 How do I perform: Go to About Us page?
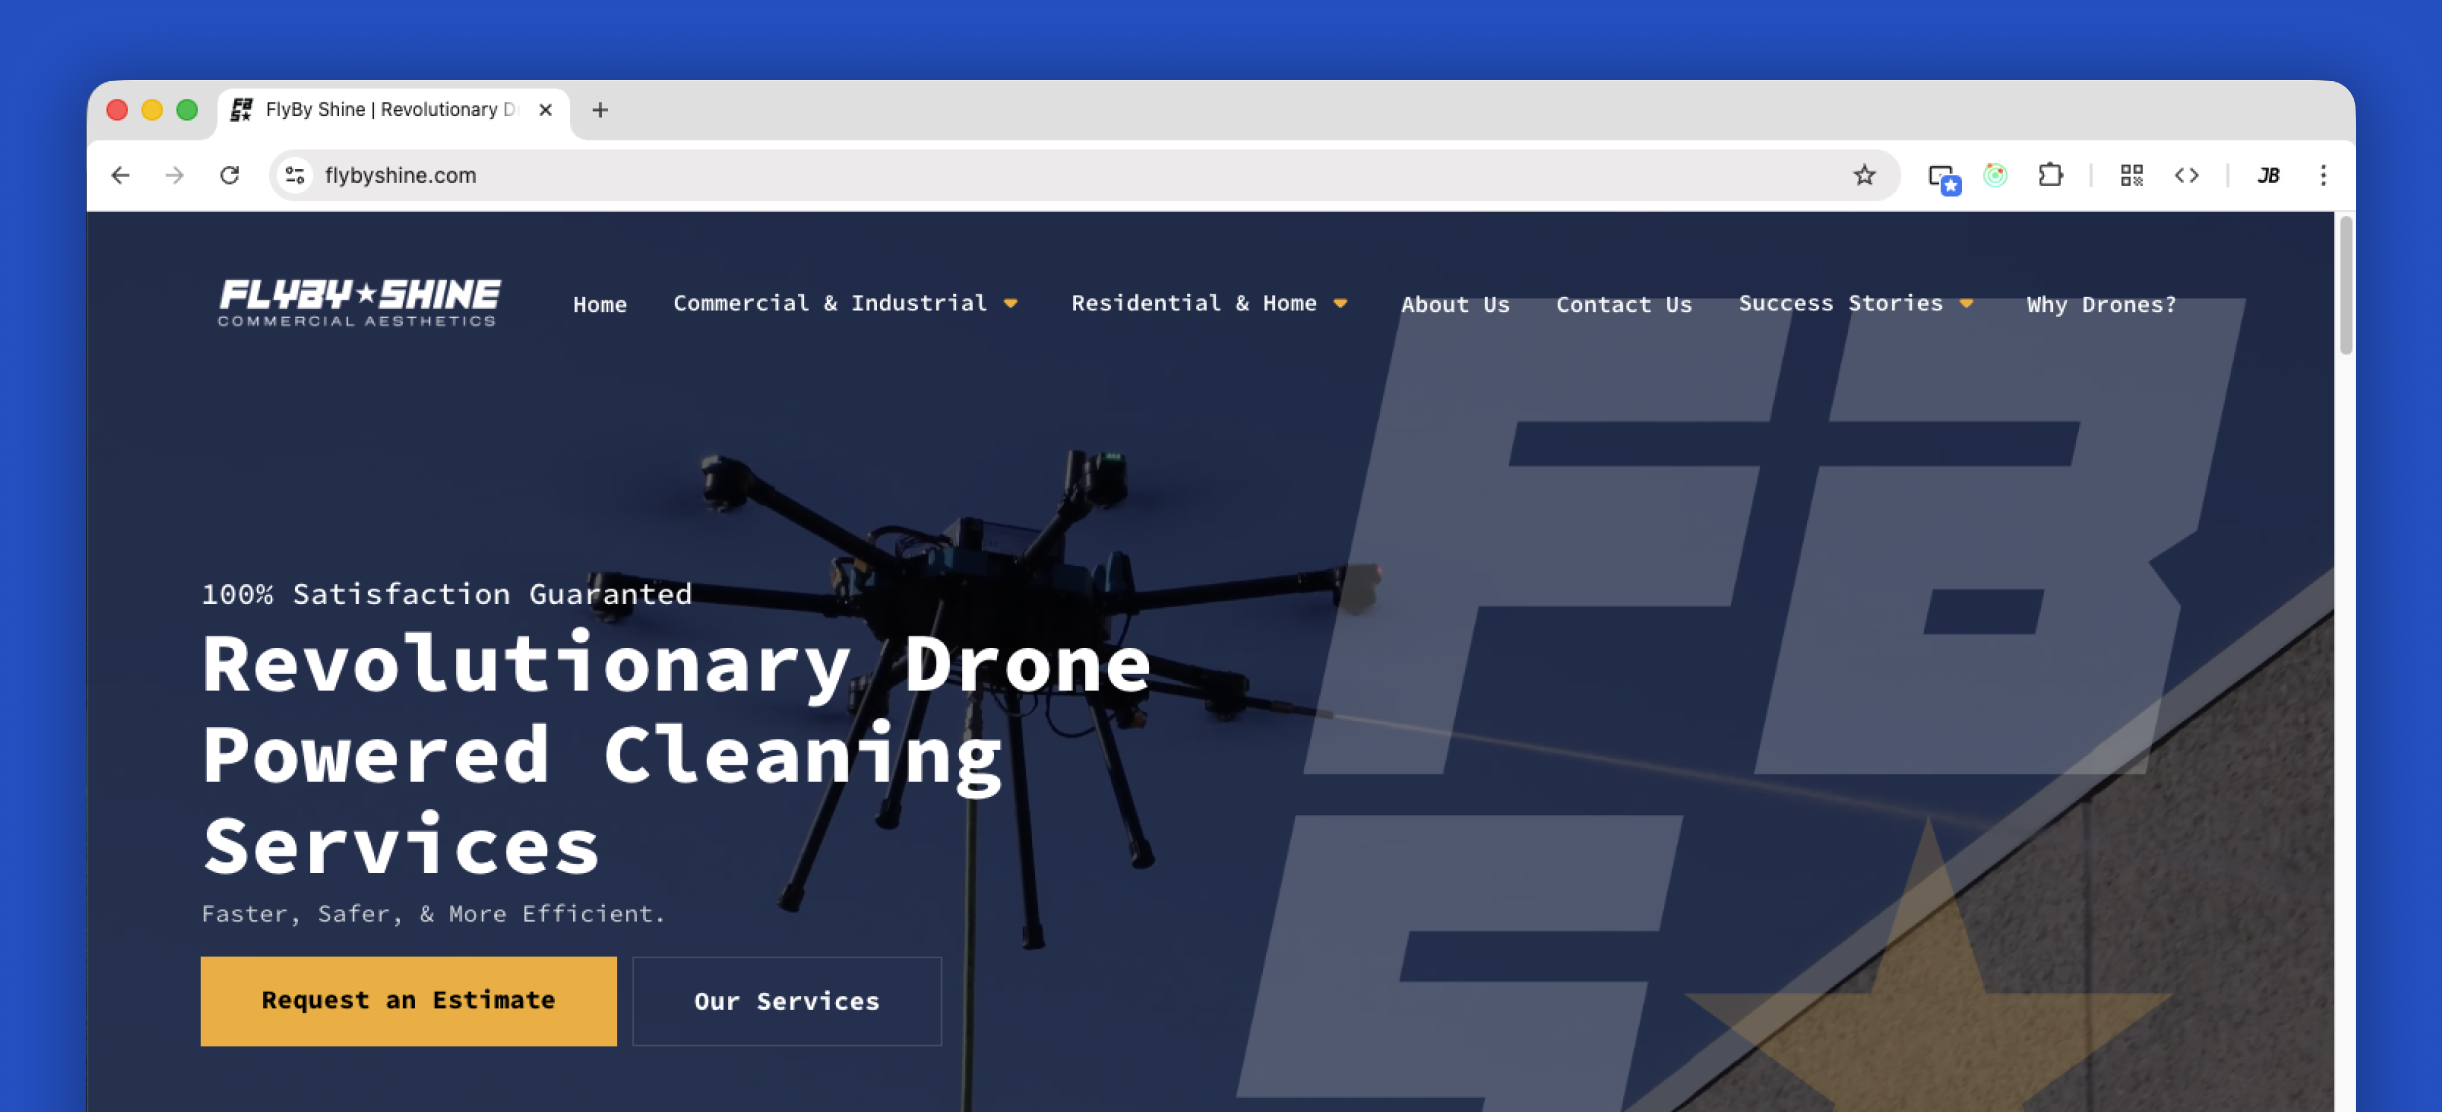point(1455,305)
